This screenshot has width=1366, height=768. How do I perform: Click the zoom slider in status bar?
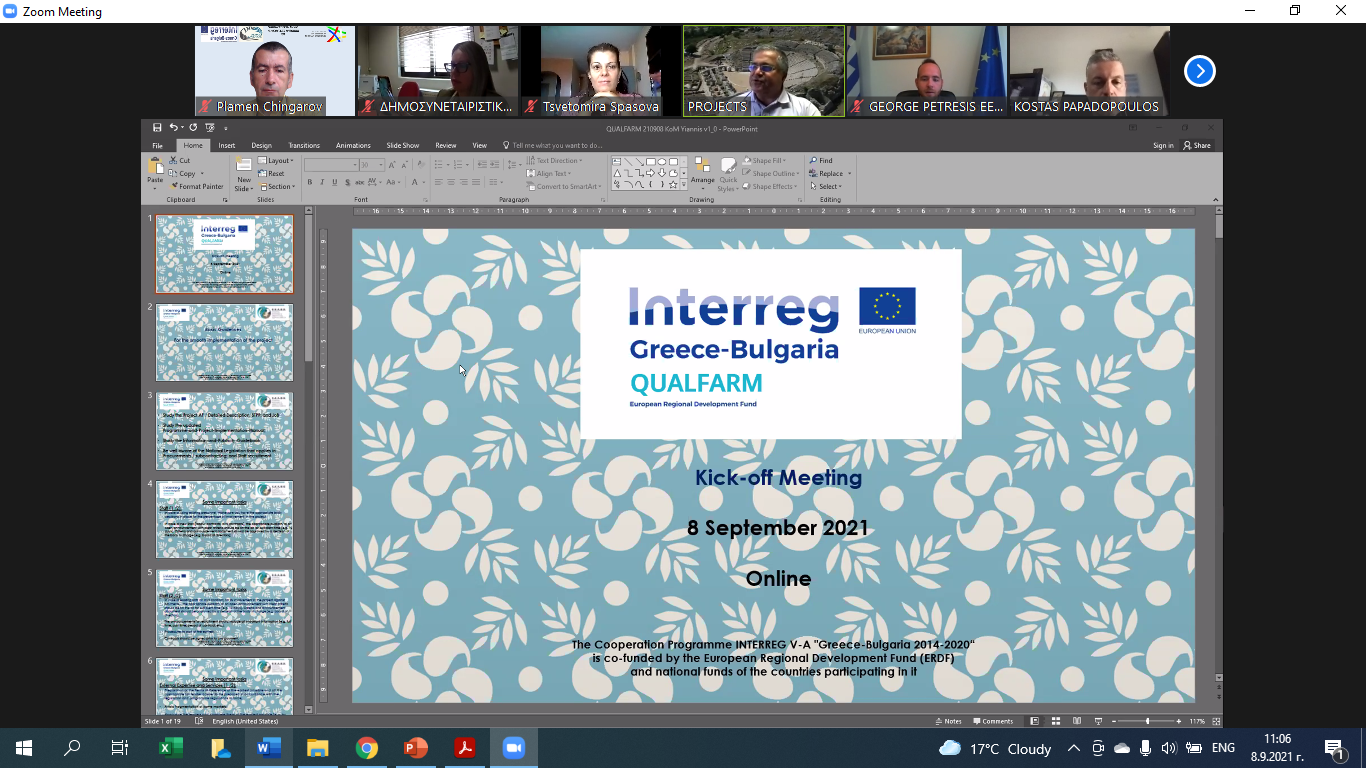coord(1147,721)
